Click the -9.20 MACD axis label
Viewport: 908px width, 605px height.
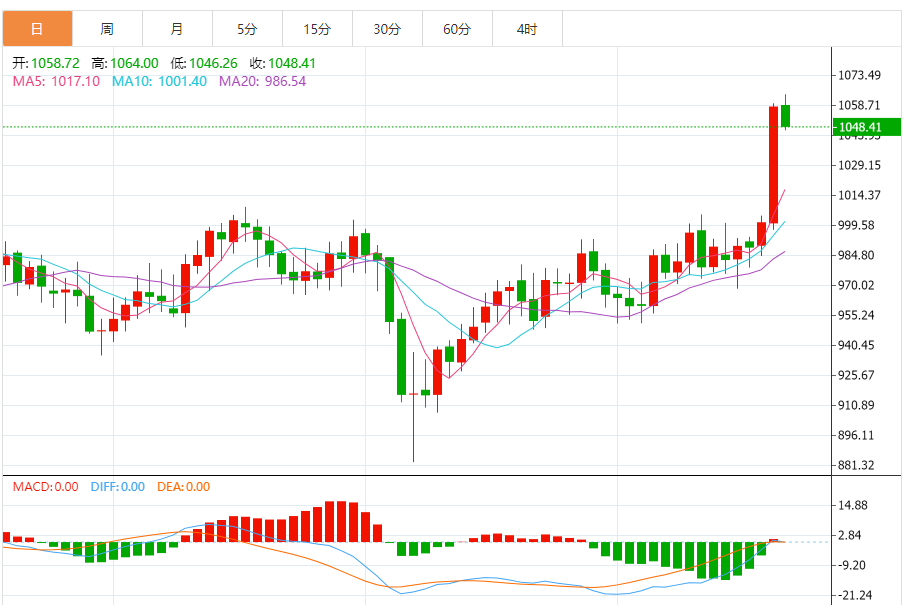pos(851,566)
